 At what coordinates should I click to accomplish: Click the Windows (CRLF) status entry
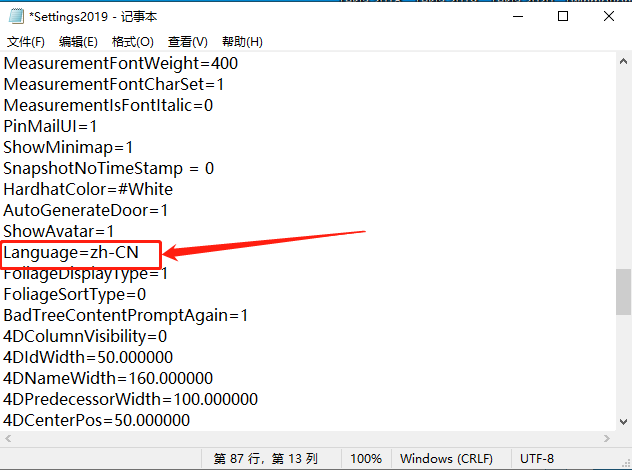click(446, 458)
